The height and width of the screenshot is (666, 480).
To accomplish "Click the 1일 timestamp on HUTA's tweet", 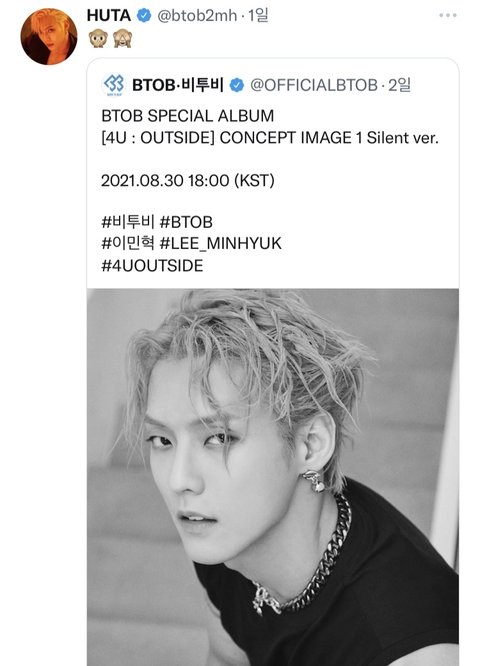I will pos(258,16).
